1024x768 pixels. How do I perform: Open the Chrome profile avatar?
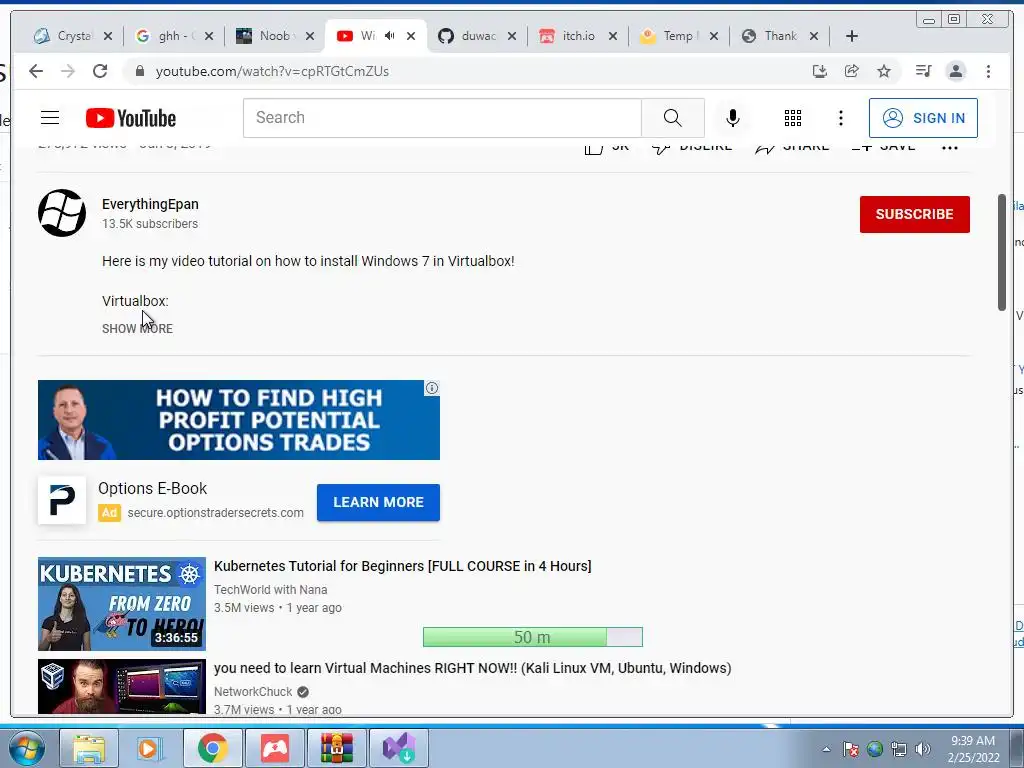click(955, 71)
